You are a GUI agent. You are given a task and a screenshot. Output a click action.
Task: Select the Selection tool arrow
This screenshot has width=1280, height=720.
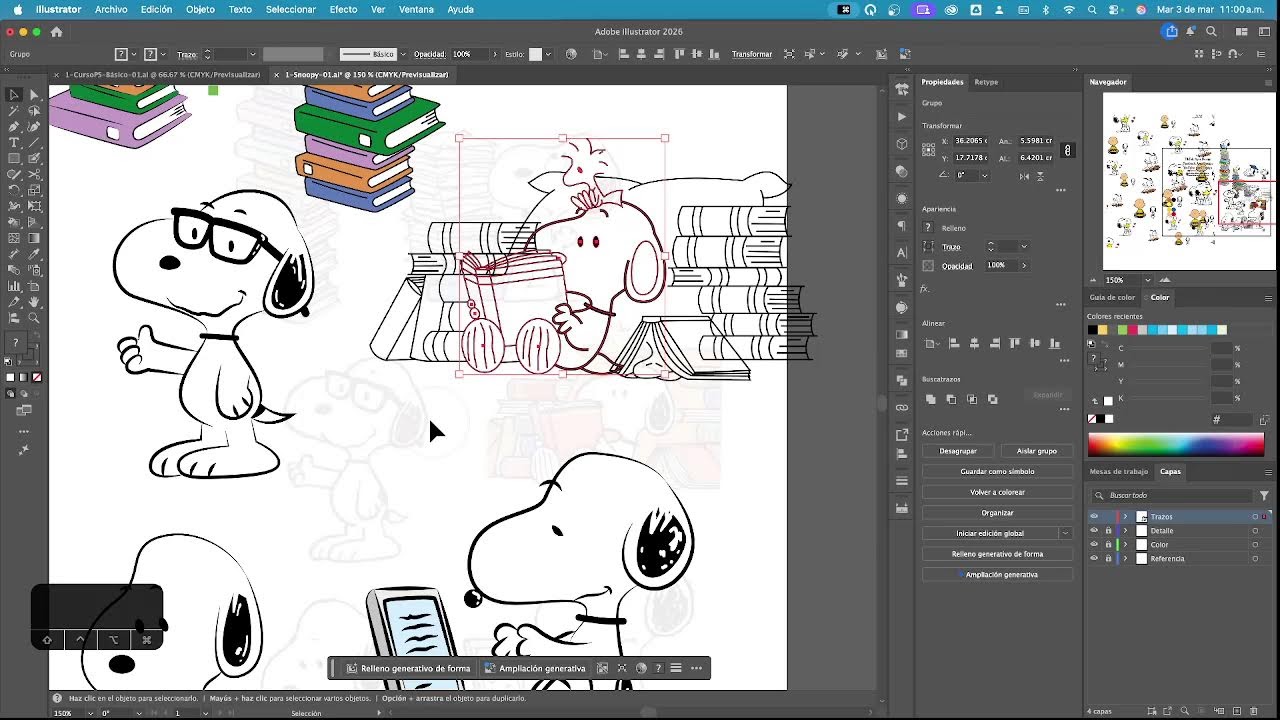[14, 95]
